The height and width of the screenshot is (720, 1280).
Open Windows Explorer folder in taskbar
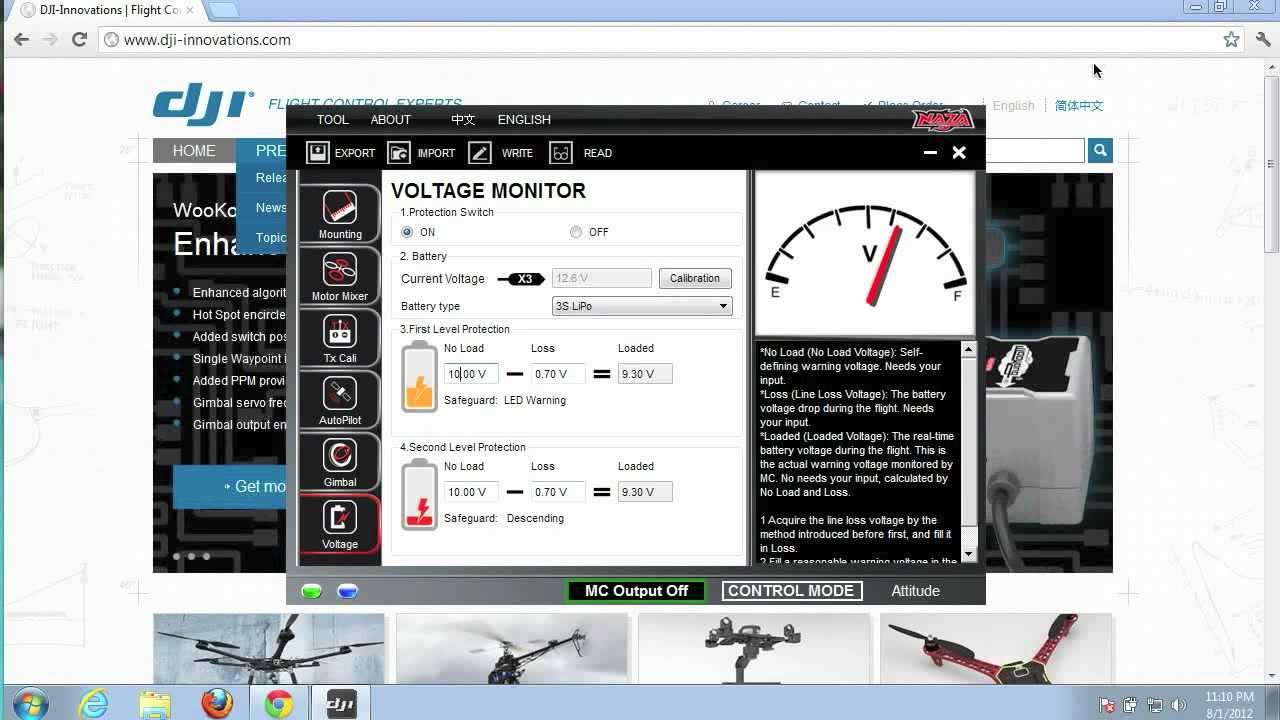[155, 704]
